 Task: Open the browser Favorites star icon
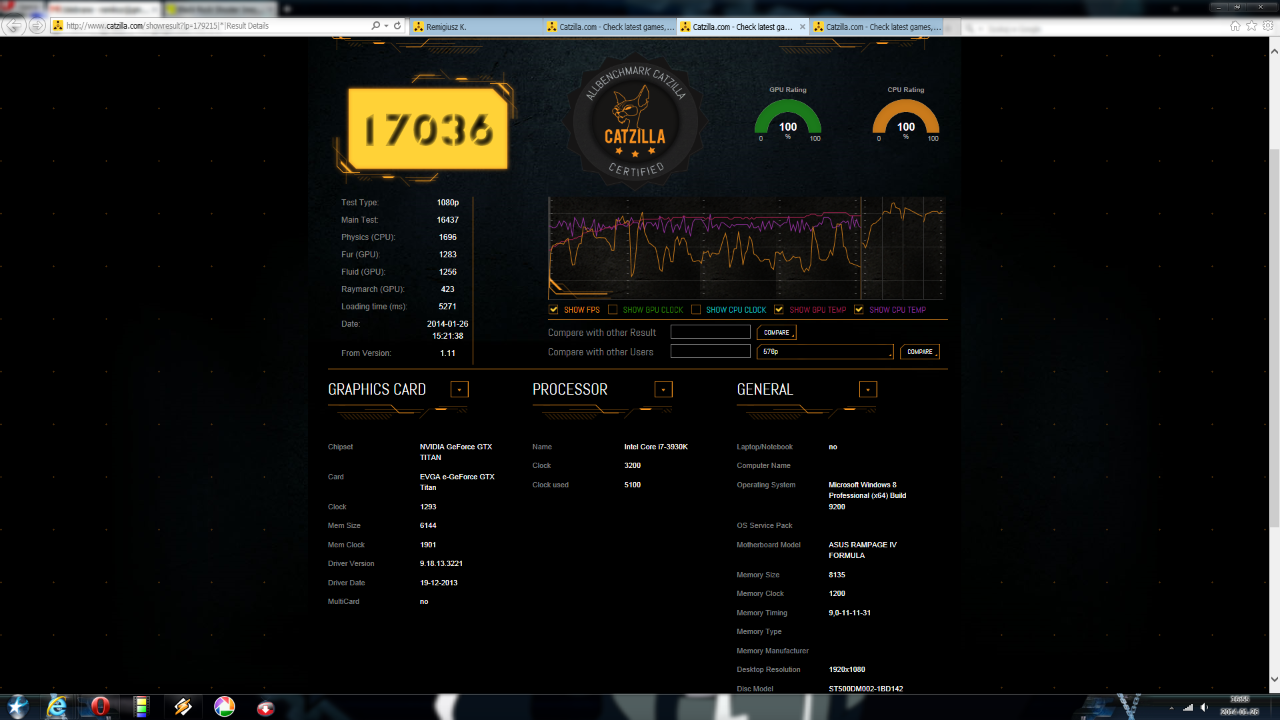[x=1251, y=26]
